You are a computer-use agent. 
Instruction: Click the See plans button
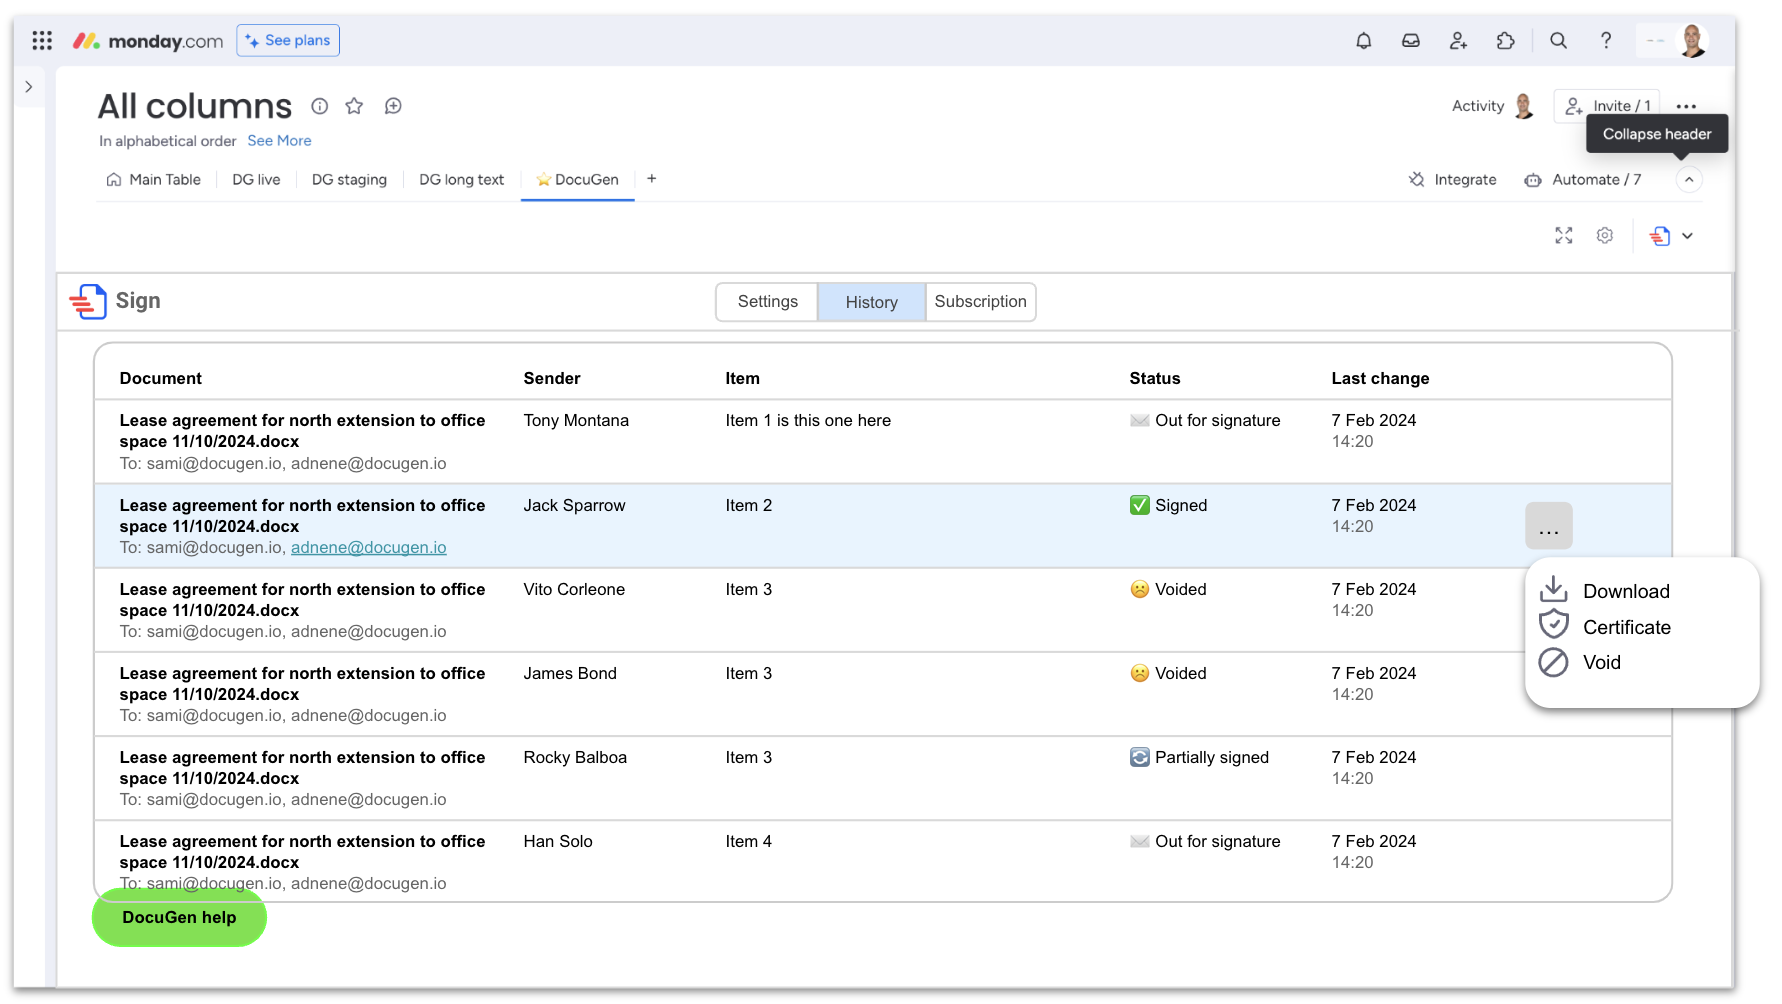coord(288,41)
